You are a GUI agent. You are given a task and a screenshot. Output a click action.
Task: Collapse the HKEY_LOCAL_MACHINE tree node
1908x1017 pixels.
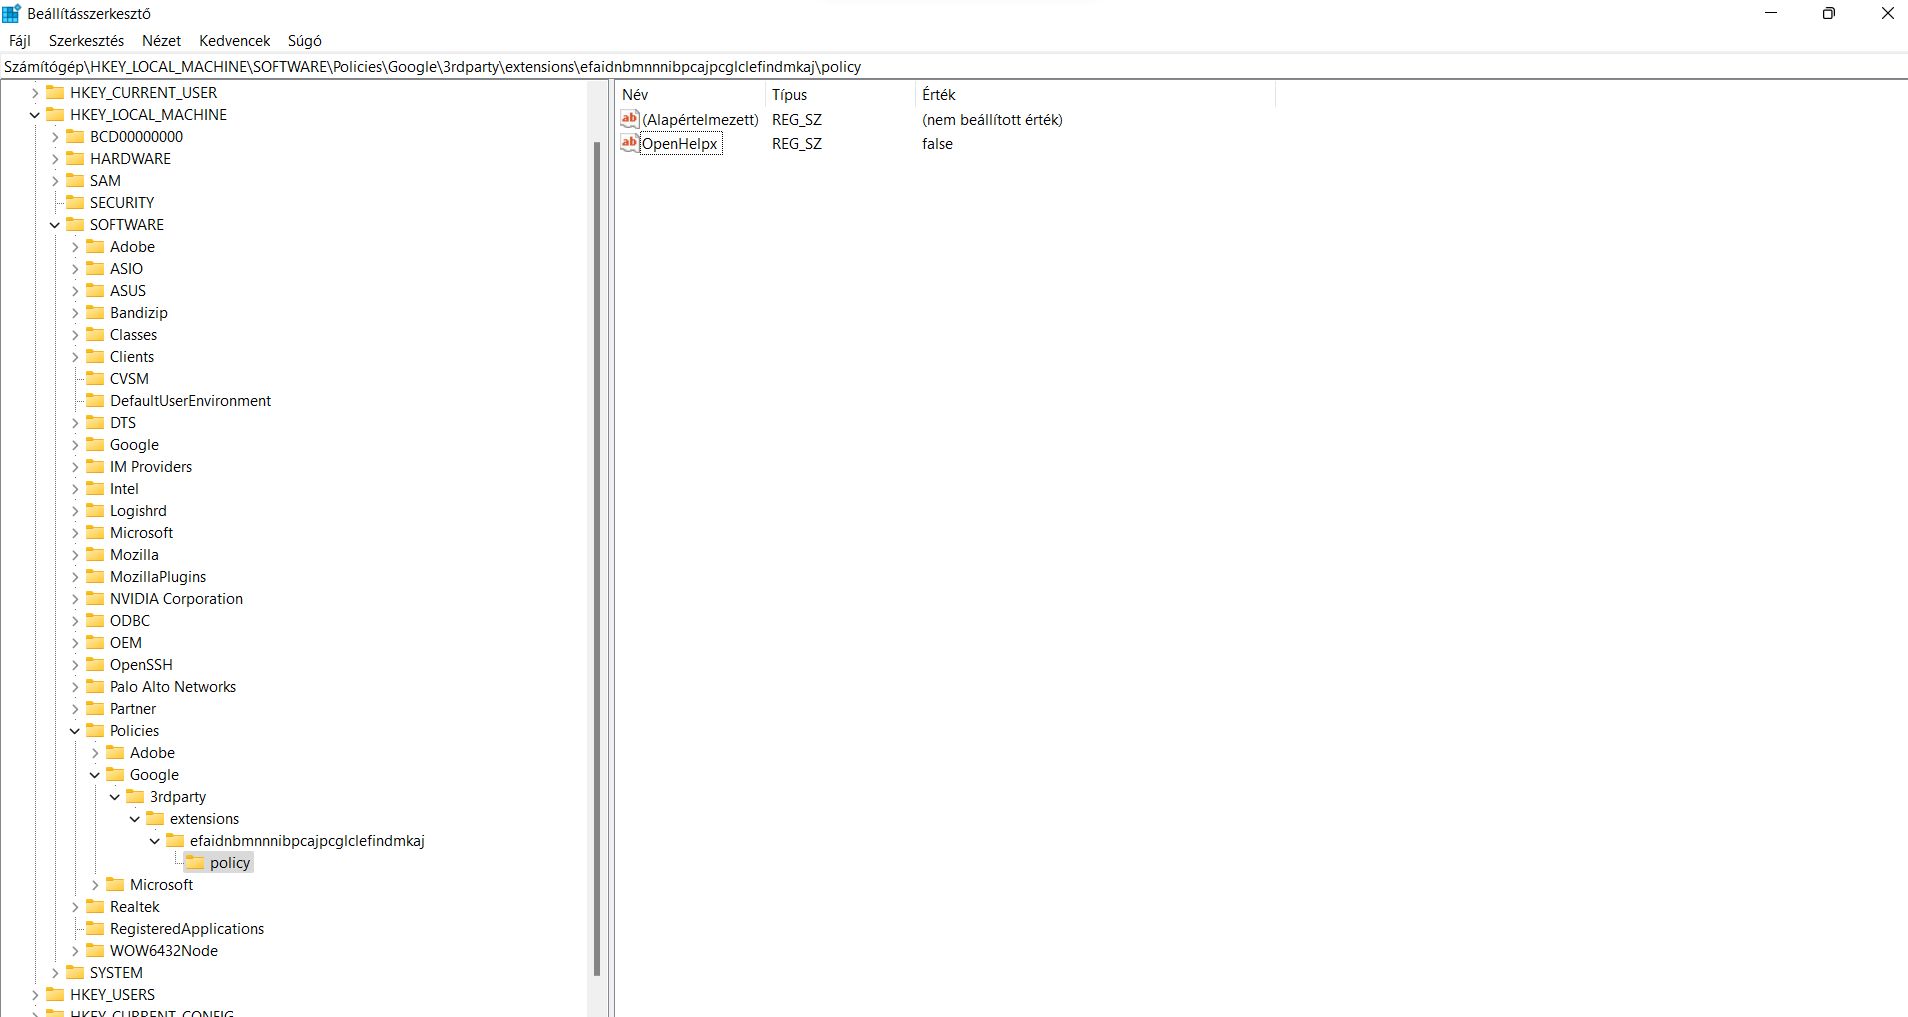coord(35,115)
